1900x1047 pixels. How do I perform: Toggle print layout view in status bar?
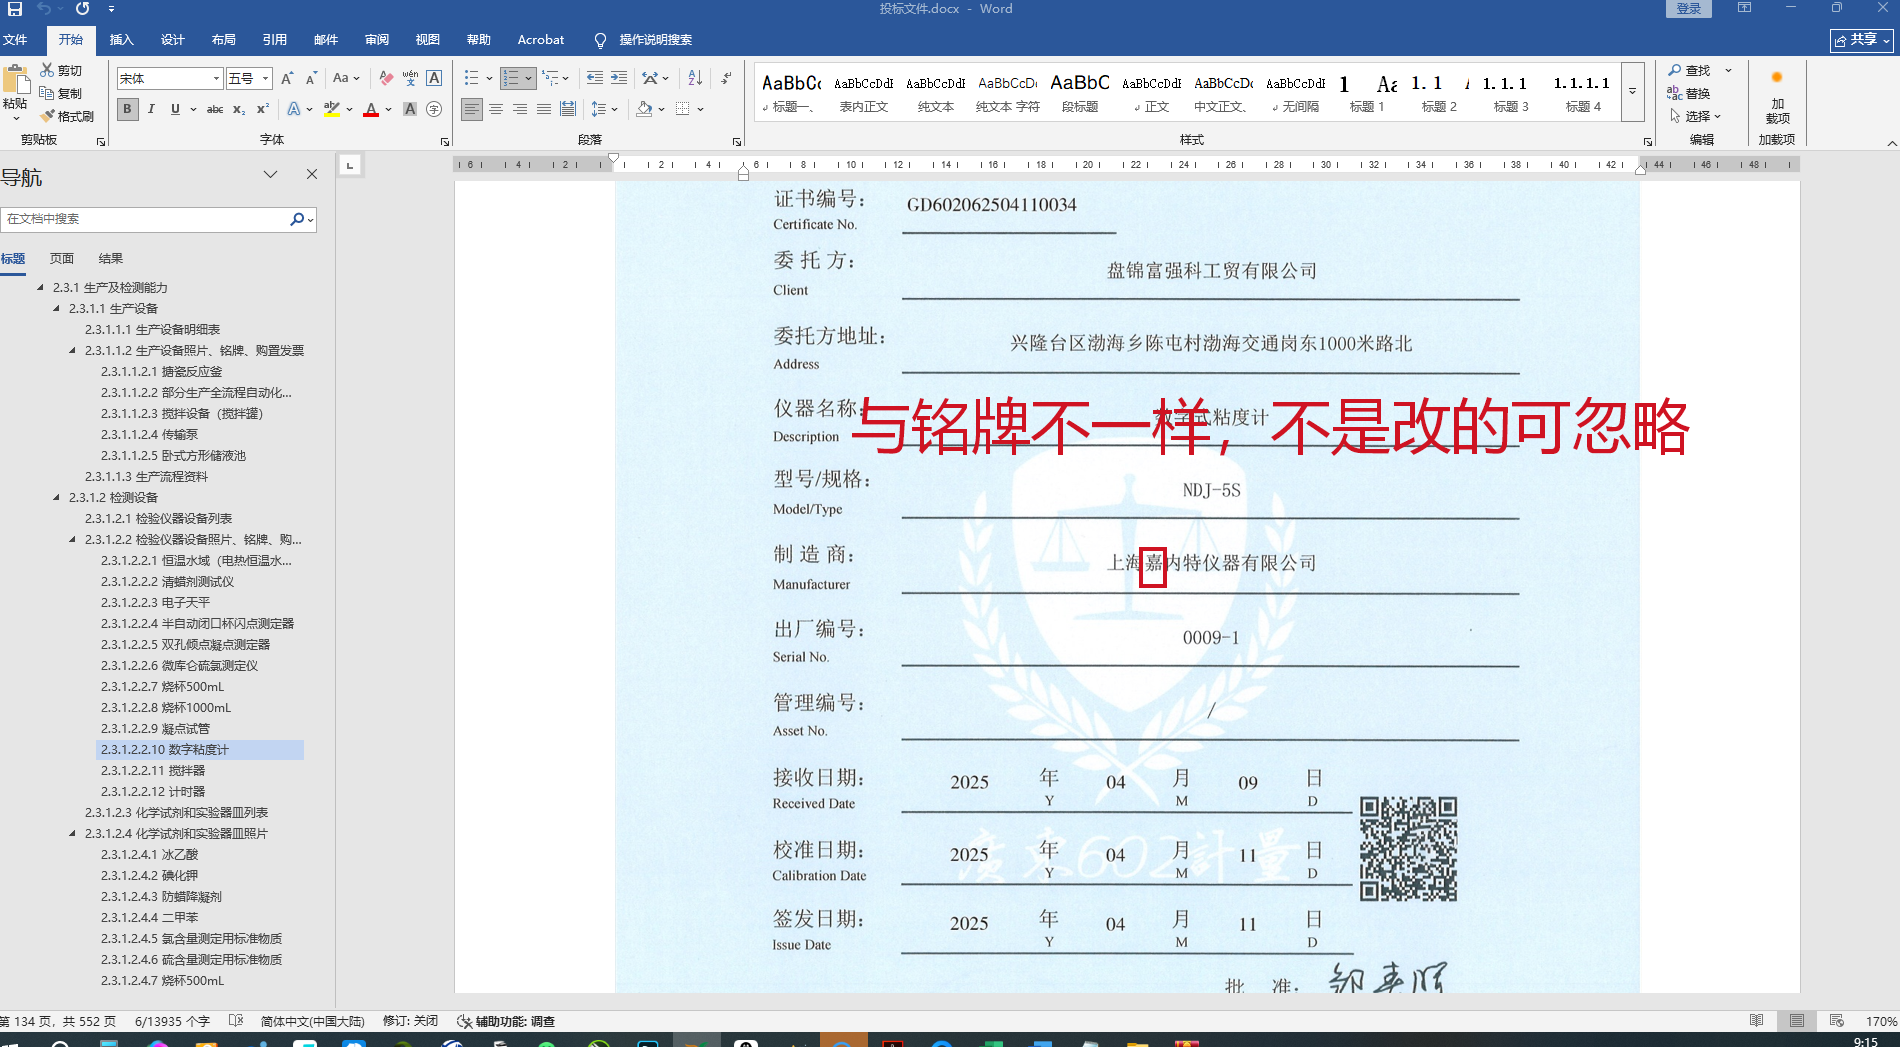point(1797,1021)
